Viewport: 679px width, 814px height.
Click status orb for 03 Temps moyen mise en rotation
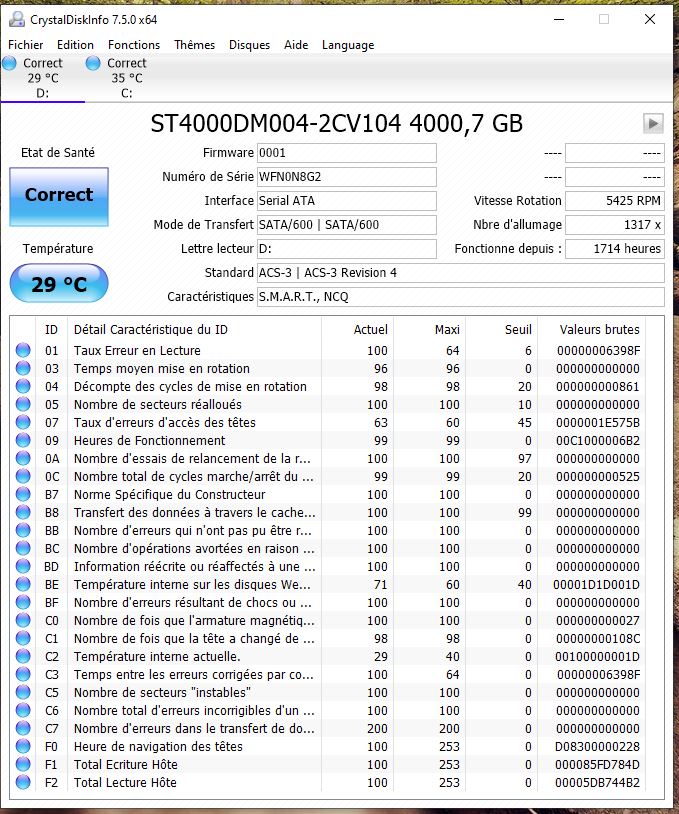pyautogui.click(x=23, y=368)
